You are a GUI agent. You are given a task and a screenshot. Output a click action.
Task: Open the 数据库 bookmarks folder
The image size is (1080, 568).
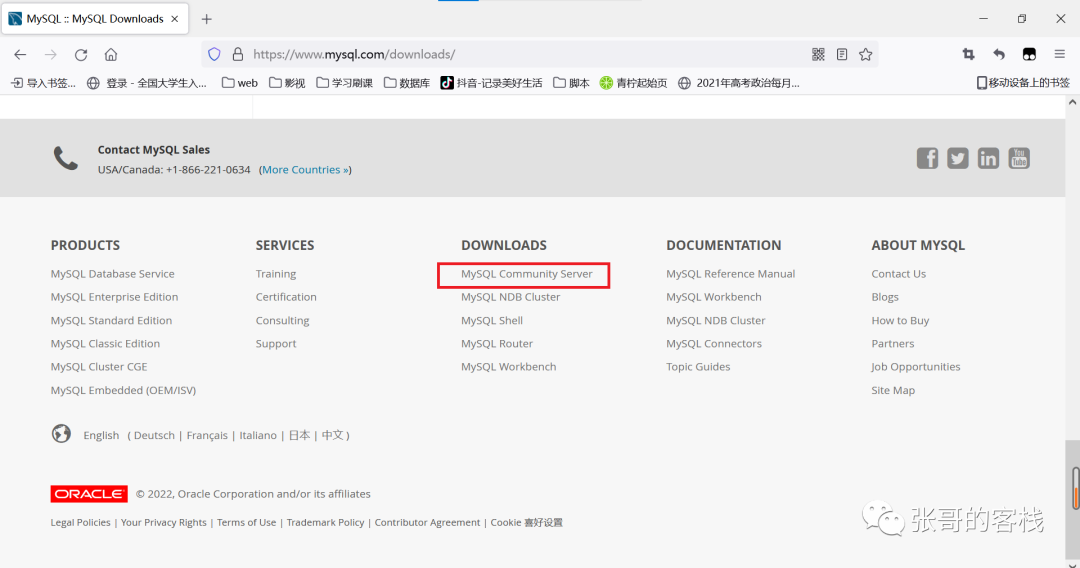pyautogui.click(x=406, y=83)
